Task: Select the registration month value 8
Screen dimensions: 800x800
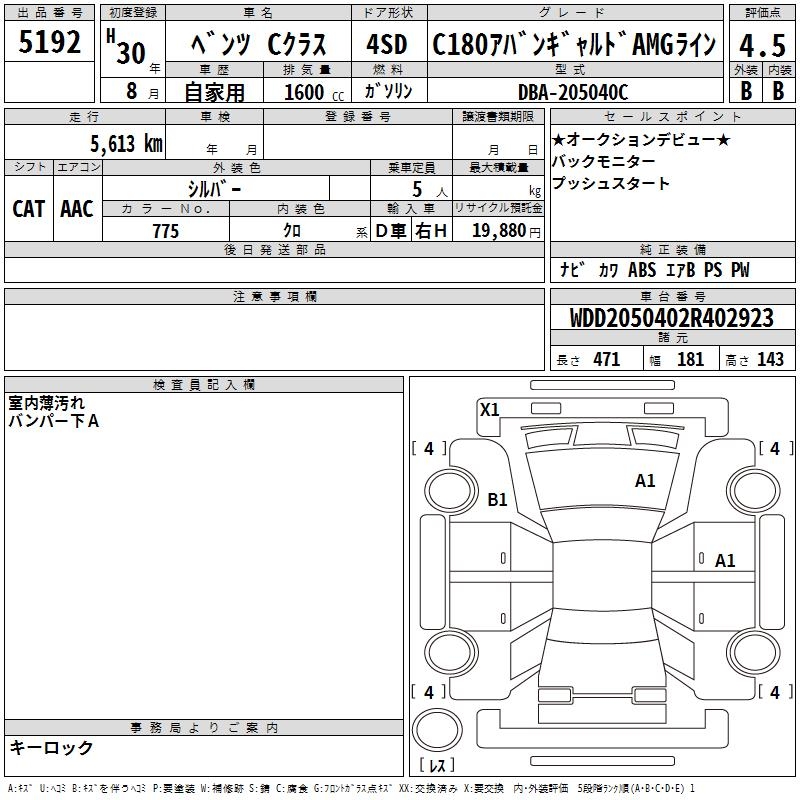Action: [132, 91]
